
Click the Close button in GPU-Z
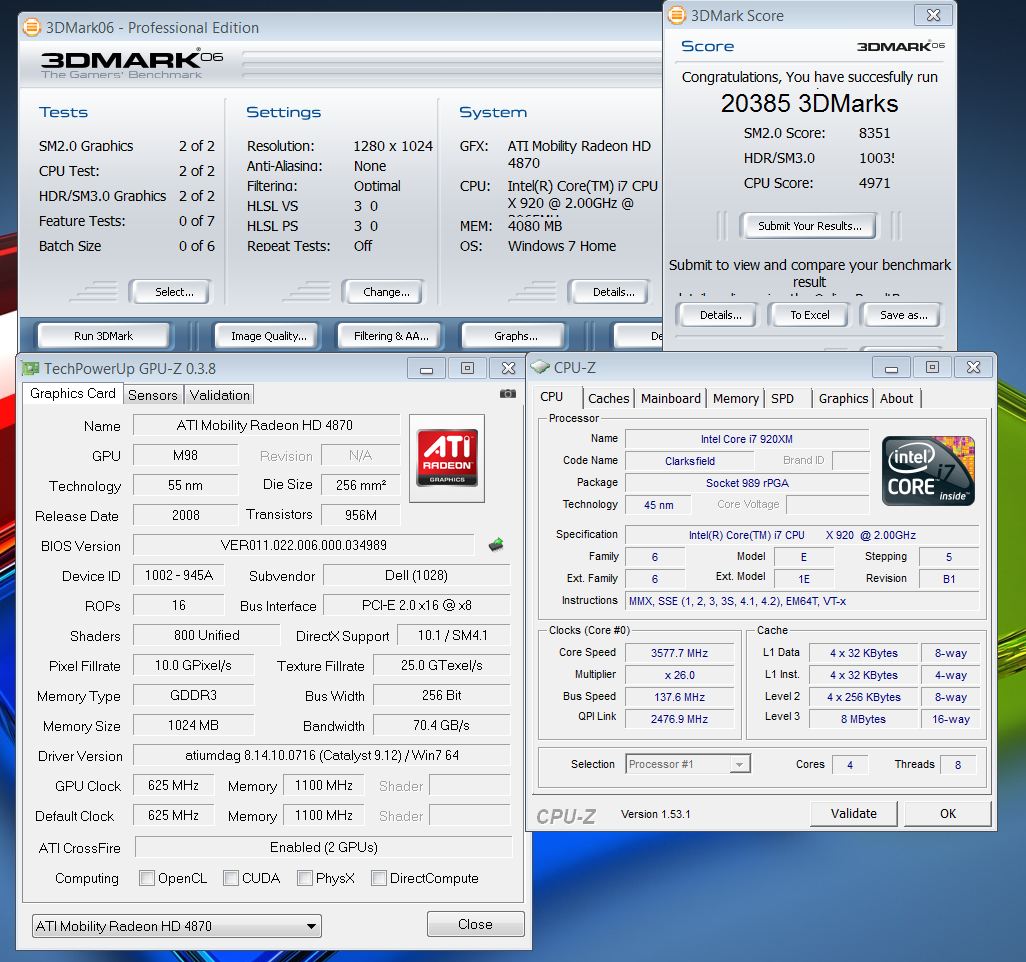pos(475,924)
